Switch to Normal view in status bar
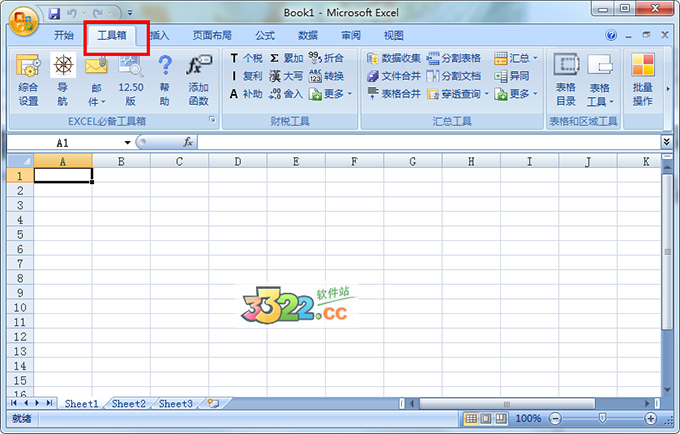The image size is (680, 434). [471, 418]
